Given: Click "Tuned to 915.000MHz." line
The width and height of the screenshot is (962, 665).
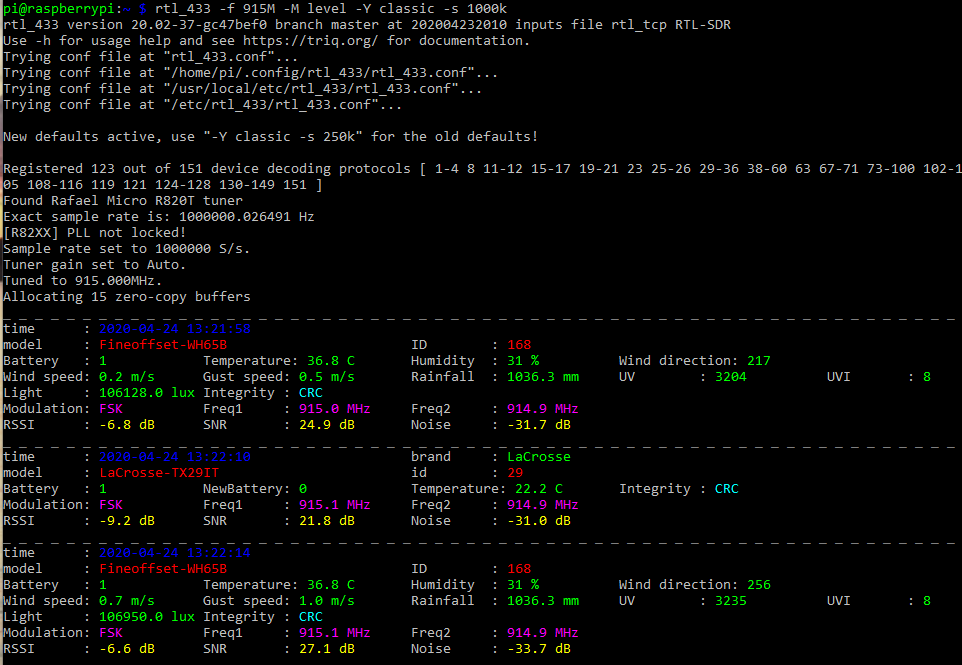Looking at the screenshot, I should click(83, 280).
